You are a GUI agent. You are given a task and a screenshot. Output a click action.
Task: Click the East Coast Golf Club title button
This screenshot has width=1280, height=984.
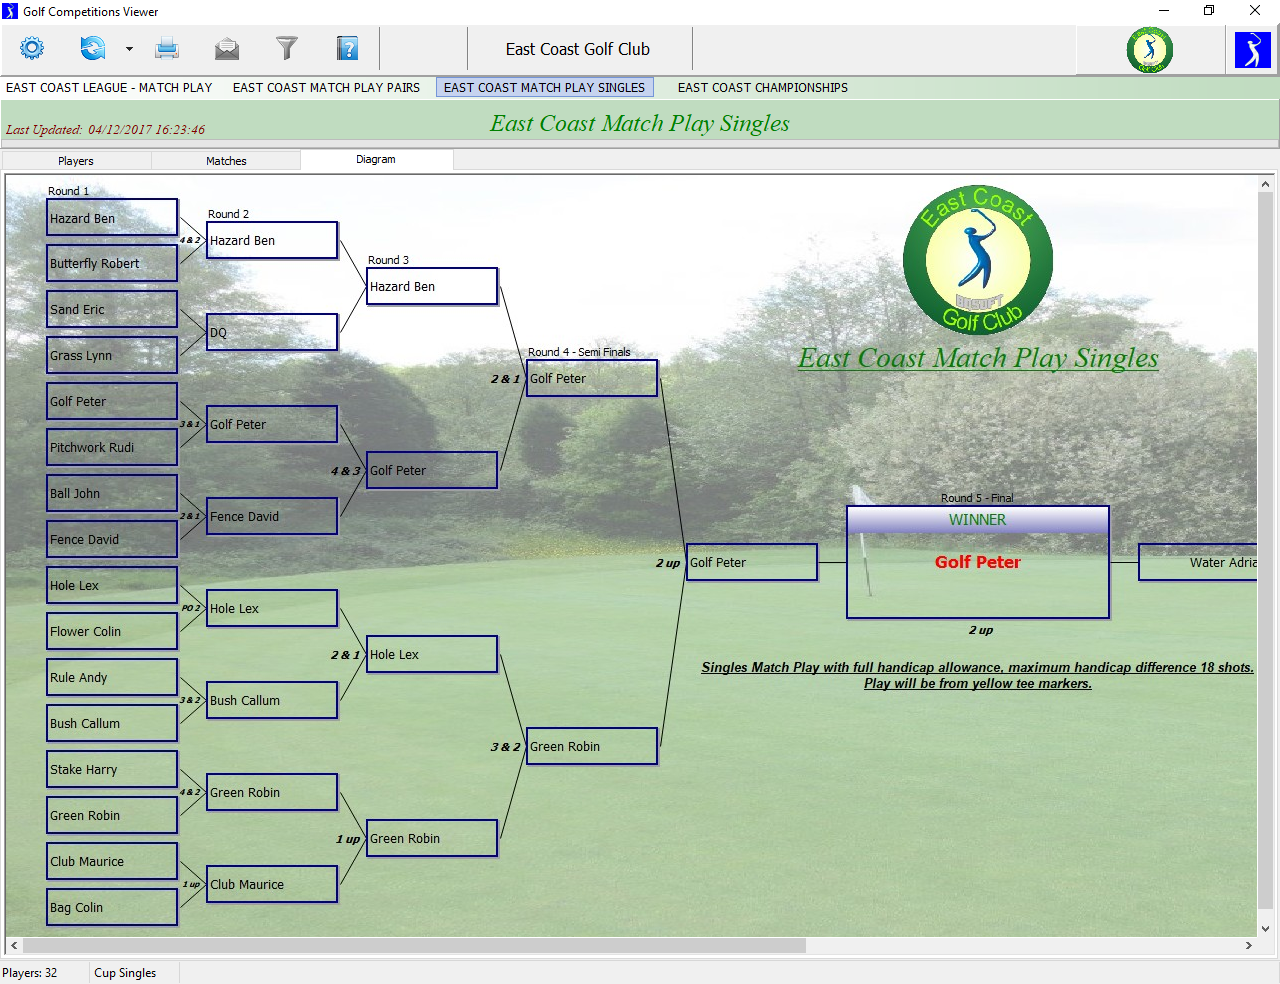tap(578, 49)
